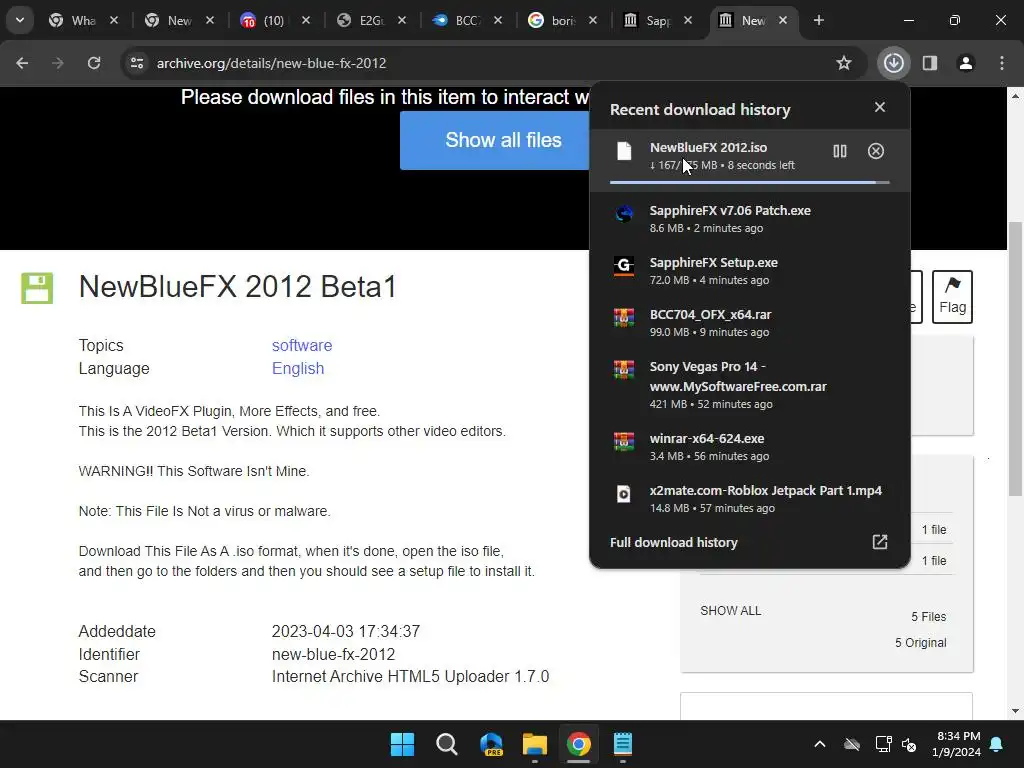Show hidden system tray icons

click(820, 744)
